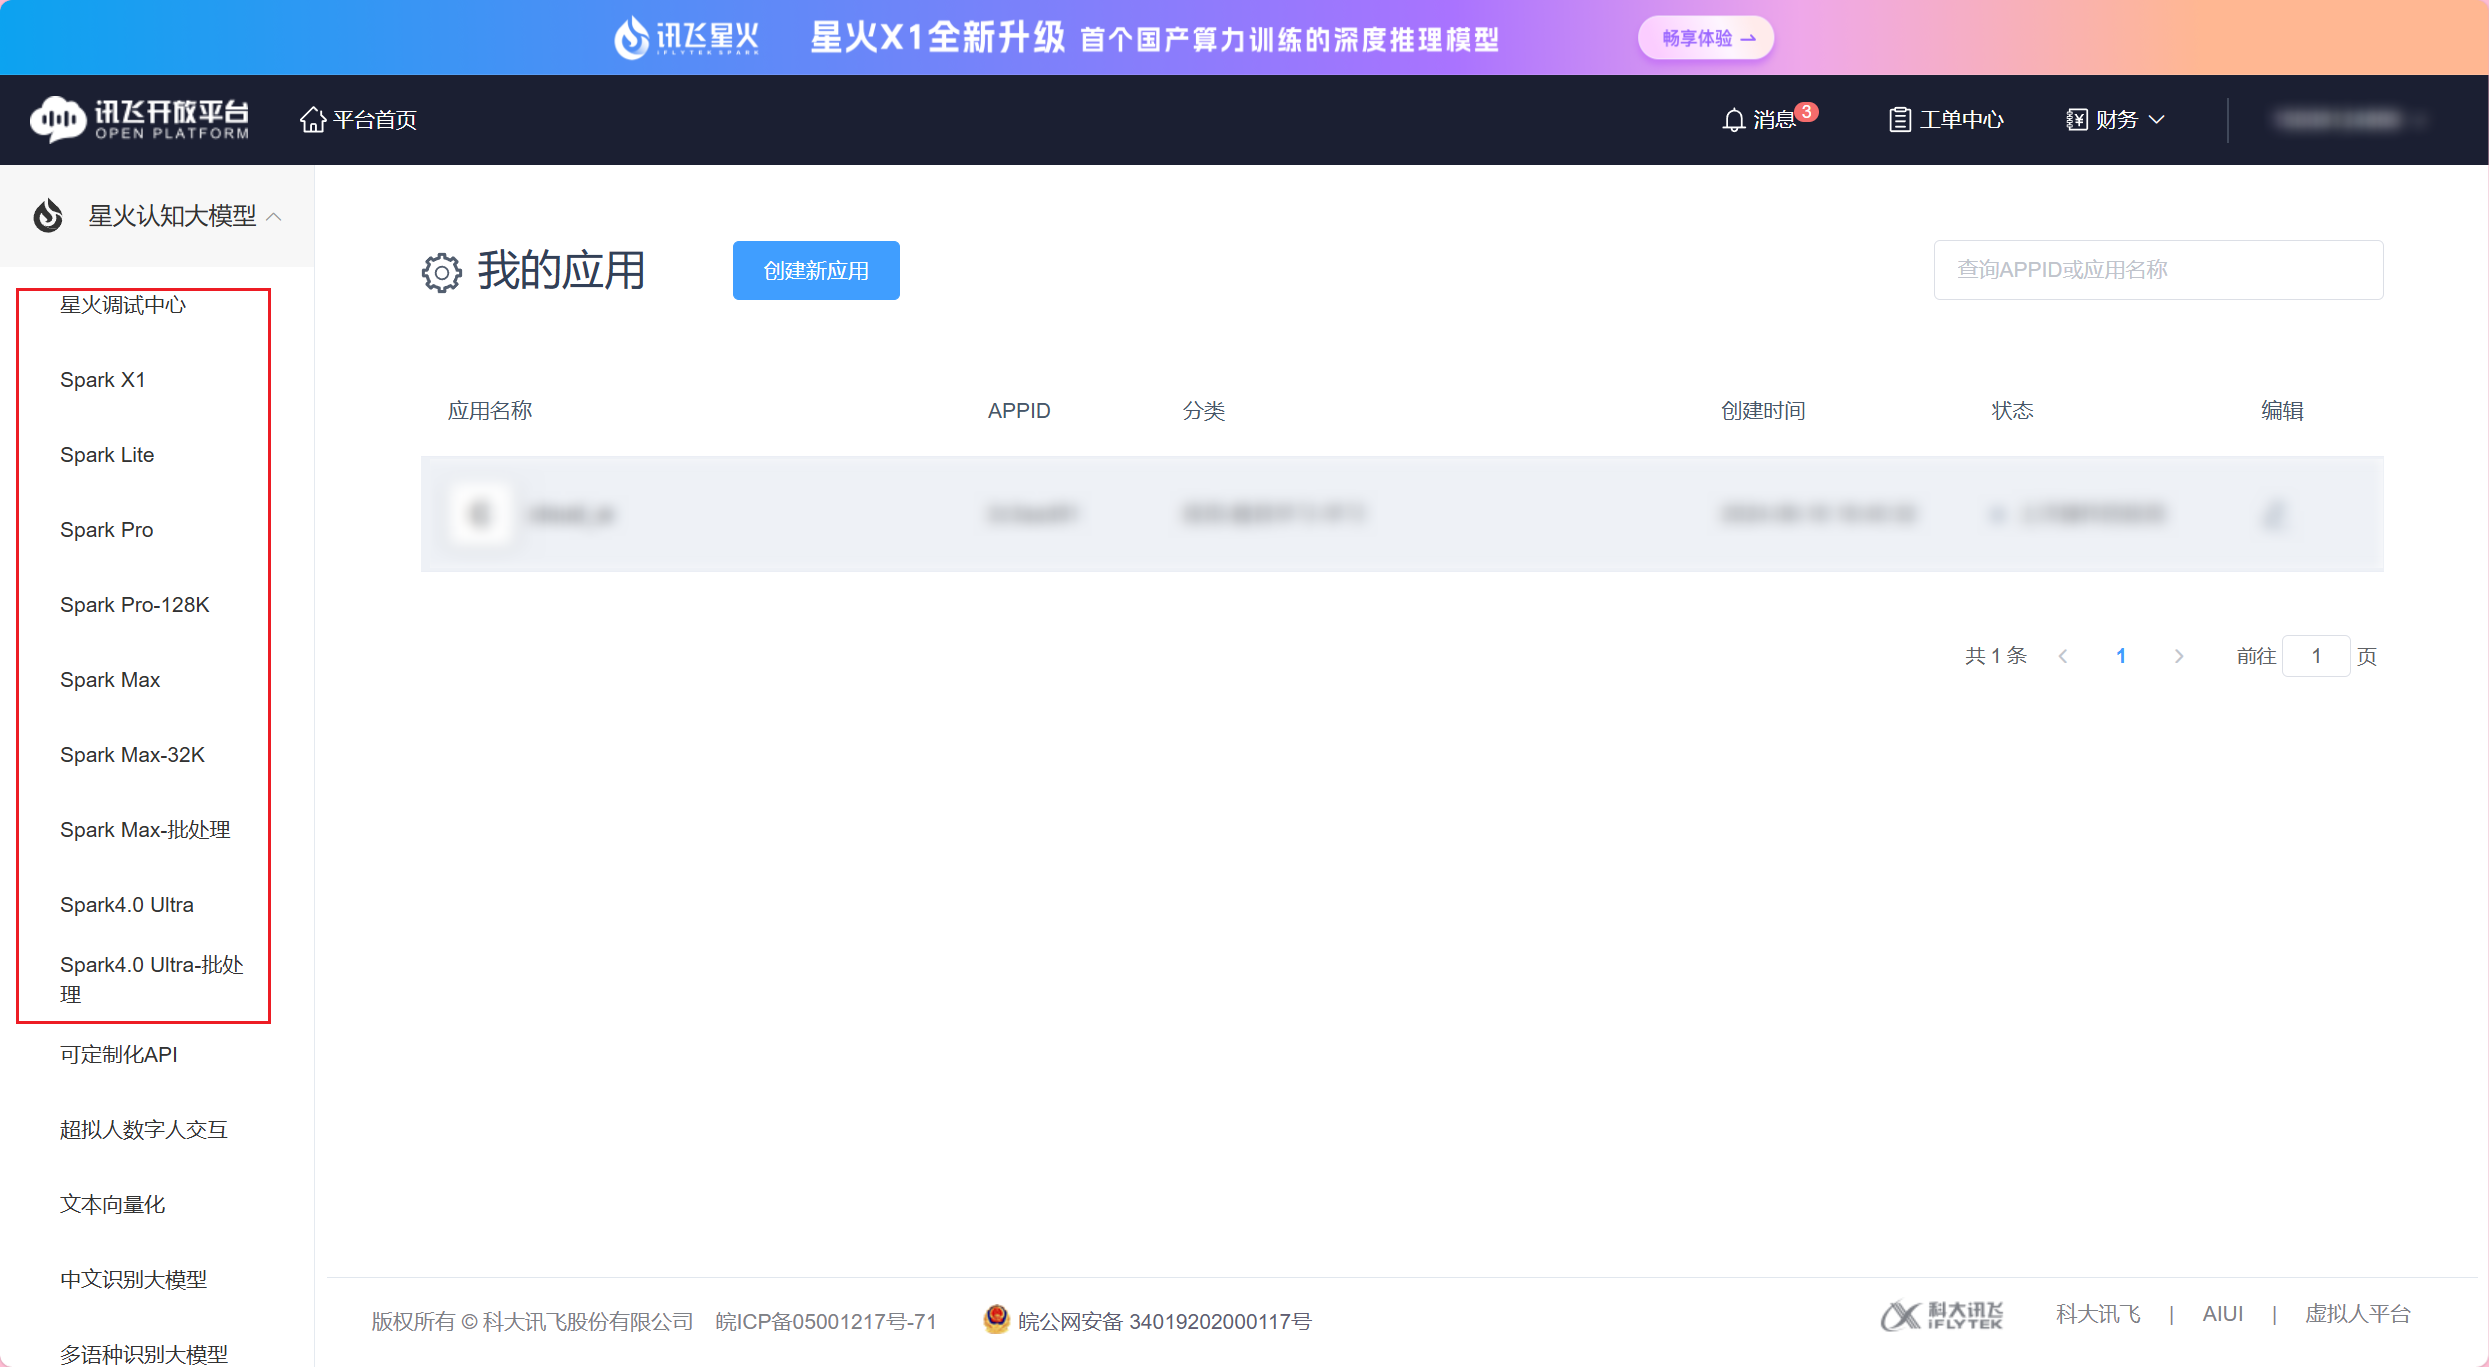Go to 平台首页 link
The height and width of the screenshot is (1367, 2489).
pyautogui.click(x=374, y=120)
